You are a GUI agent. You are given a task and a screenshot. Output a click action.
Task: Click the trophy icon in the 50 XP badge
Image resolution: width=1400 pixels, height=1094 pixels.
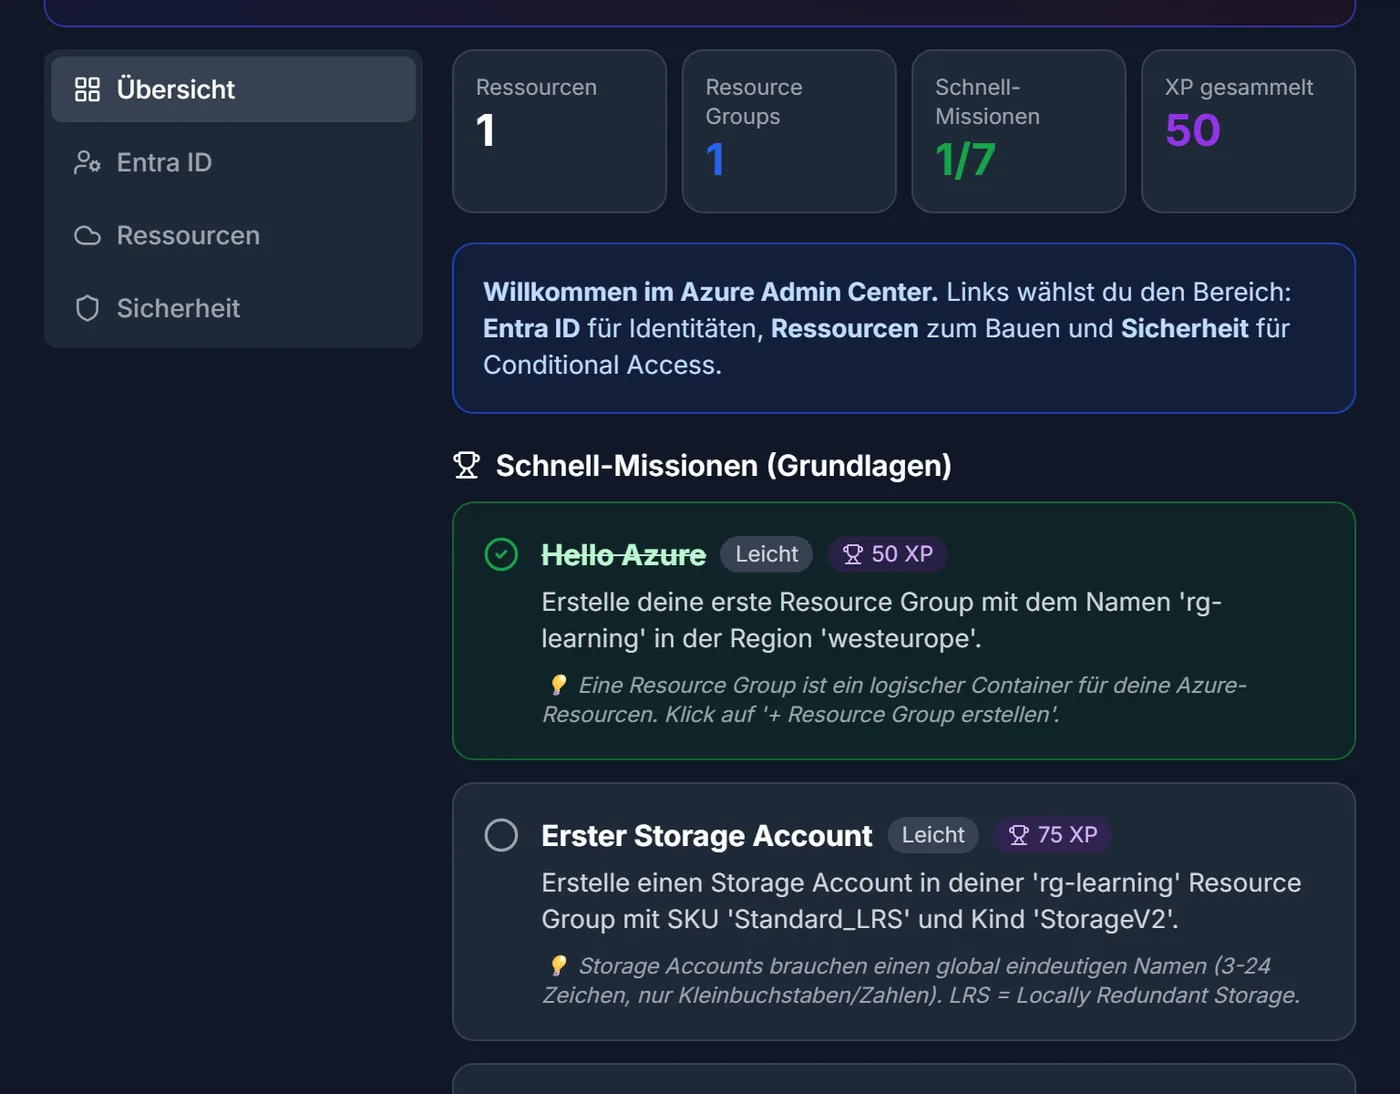[x=853, y=554]
